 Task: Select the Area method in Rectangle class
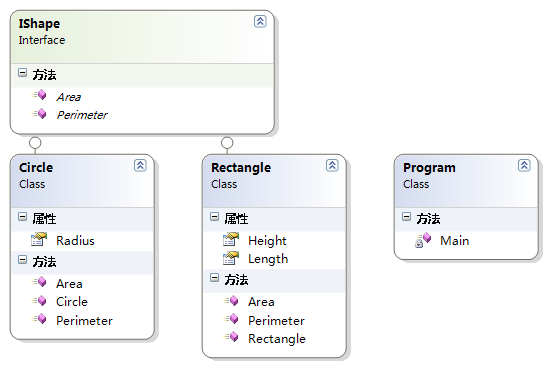(x=261, y=302)
